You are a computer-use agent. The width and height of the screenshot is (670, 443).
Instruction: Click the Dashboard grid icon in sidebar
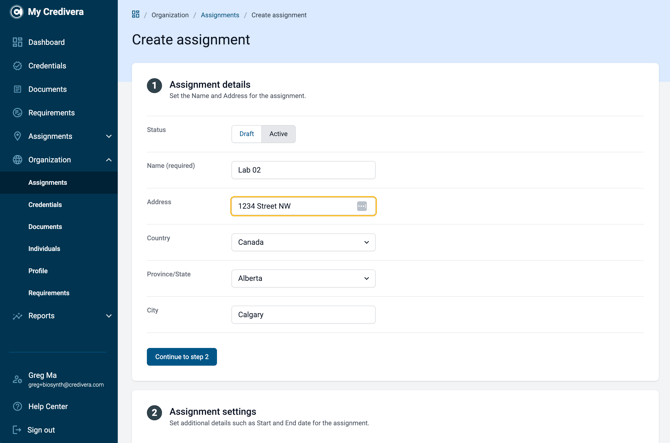pyautogui.click(x=17, y=42)
